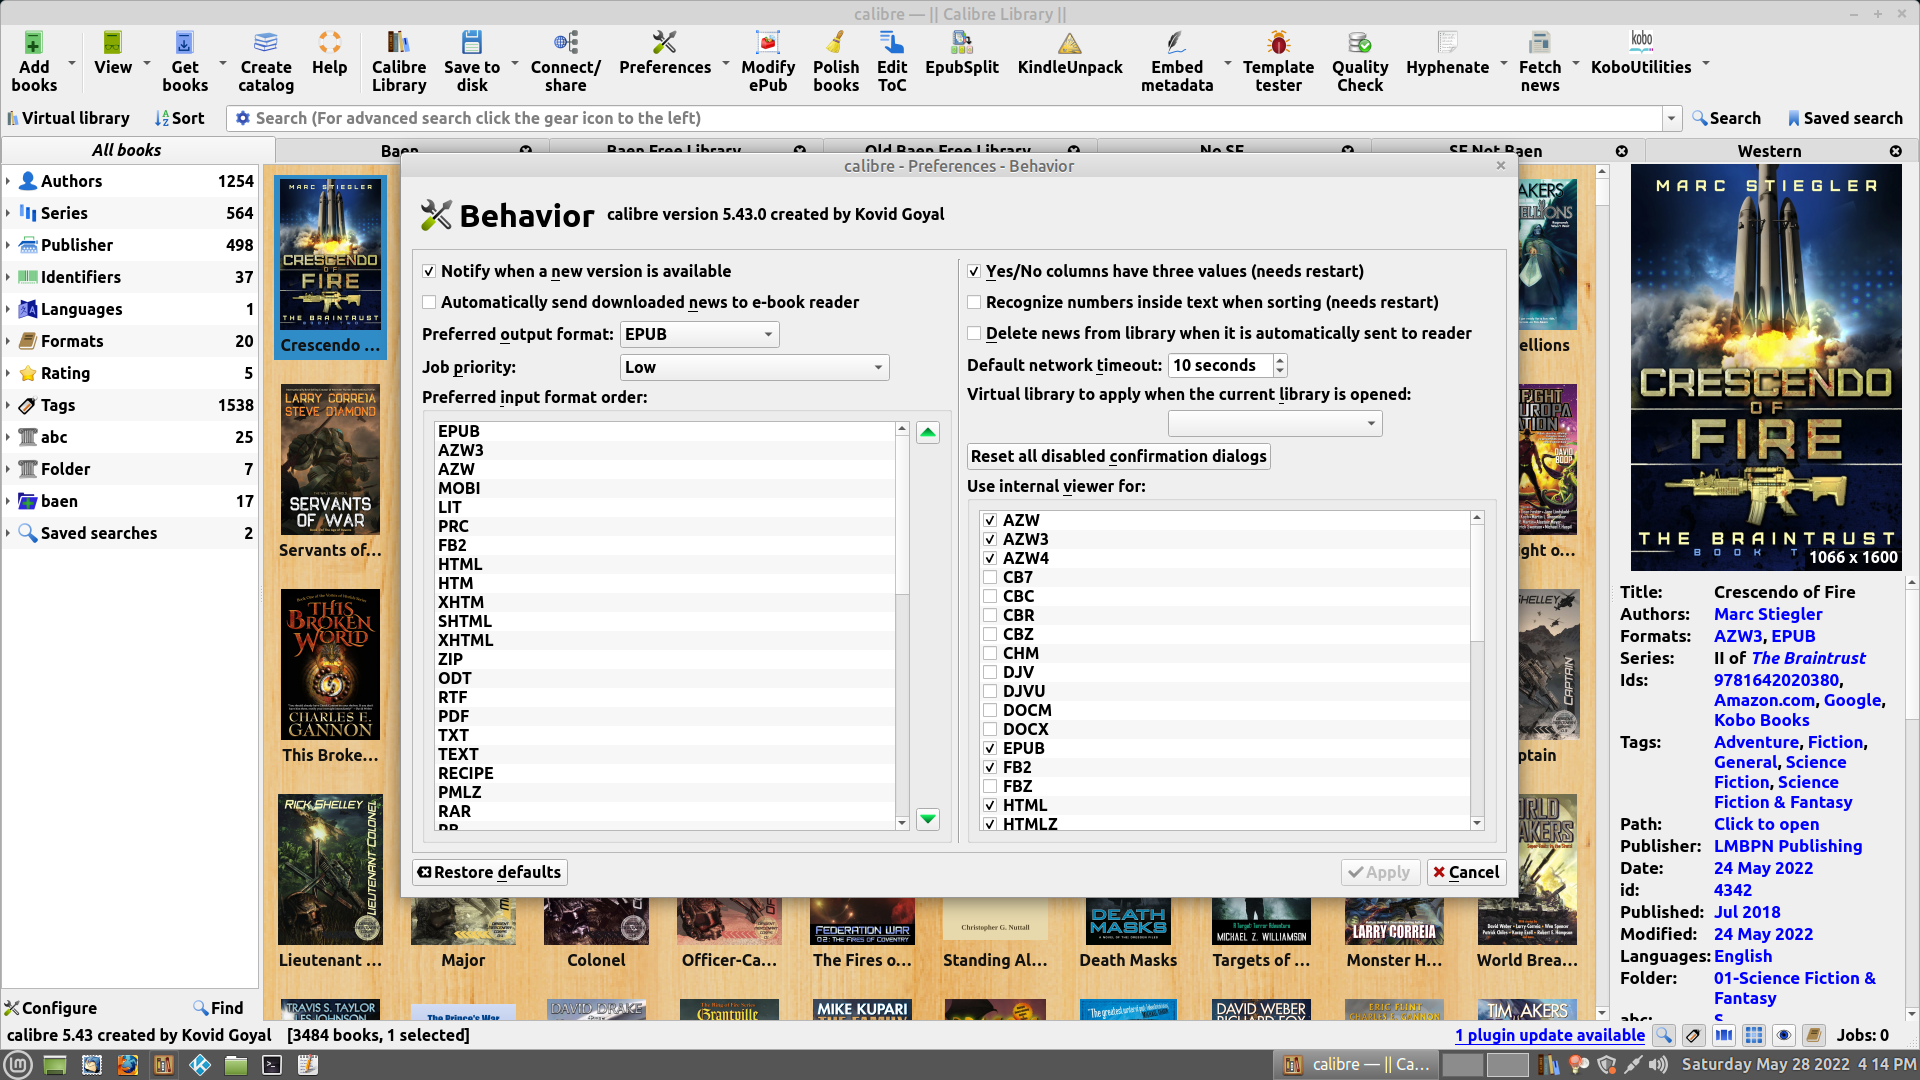Click the Embed metadata icon
1920x1080 pixels.
[x=1176, y=60]
